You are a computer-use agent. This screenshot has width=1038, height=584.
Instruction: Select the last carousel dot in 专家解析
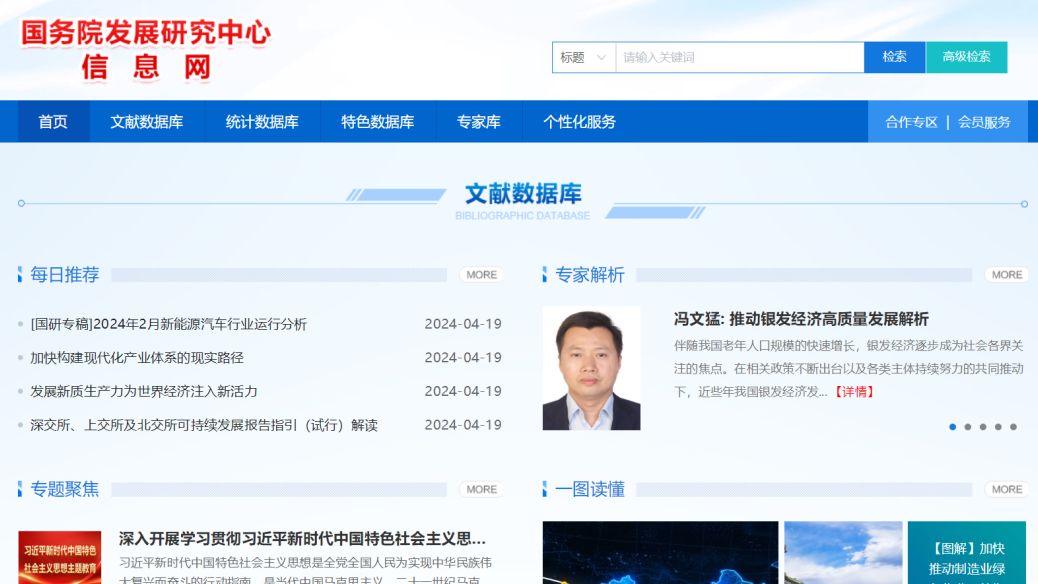(x=1013, y=427)
